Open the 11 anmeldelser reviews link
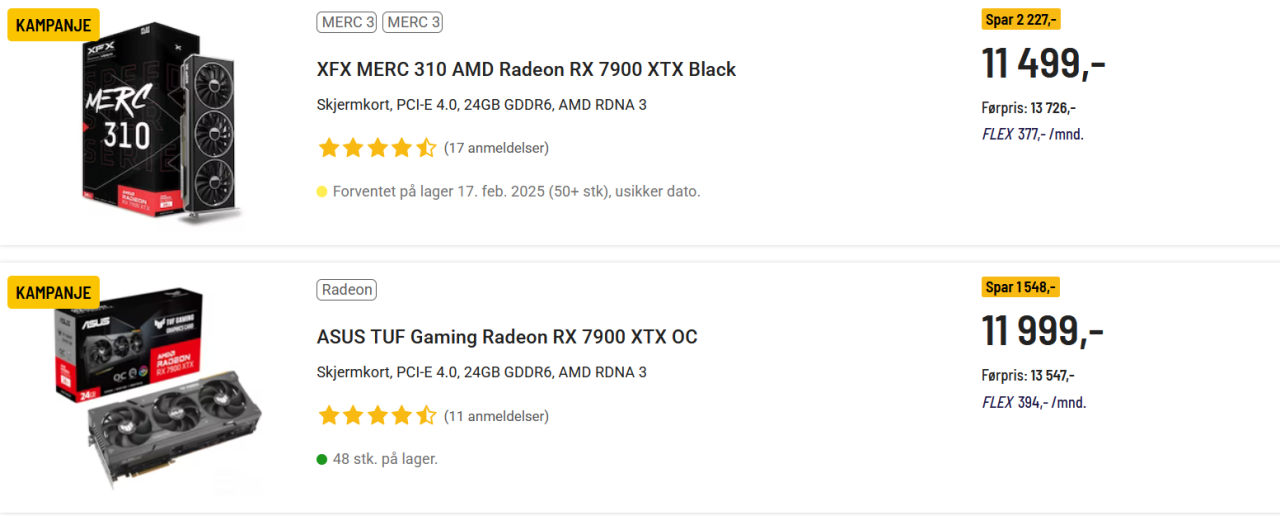This screenshot has width=1280, height=516. (x=496, y=416)
